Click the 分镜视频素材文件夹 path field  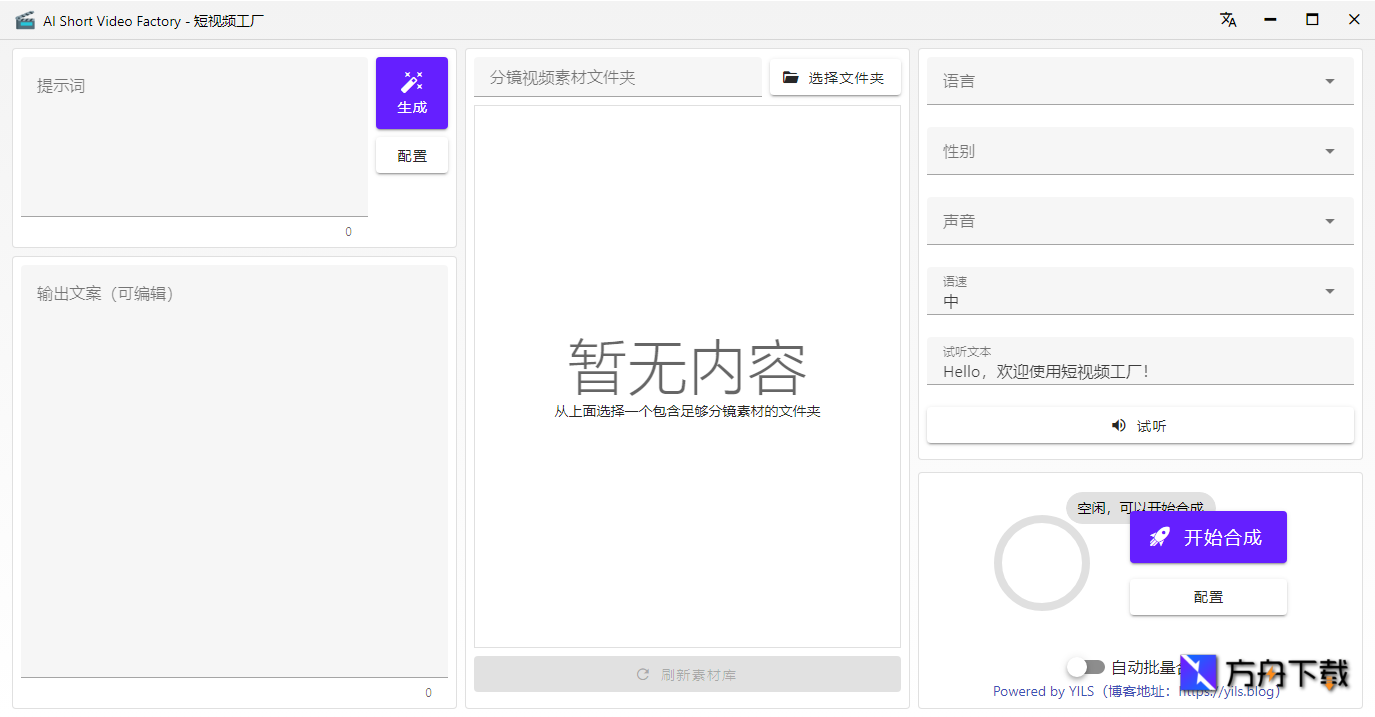615,76
